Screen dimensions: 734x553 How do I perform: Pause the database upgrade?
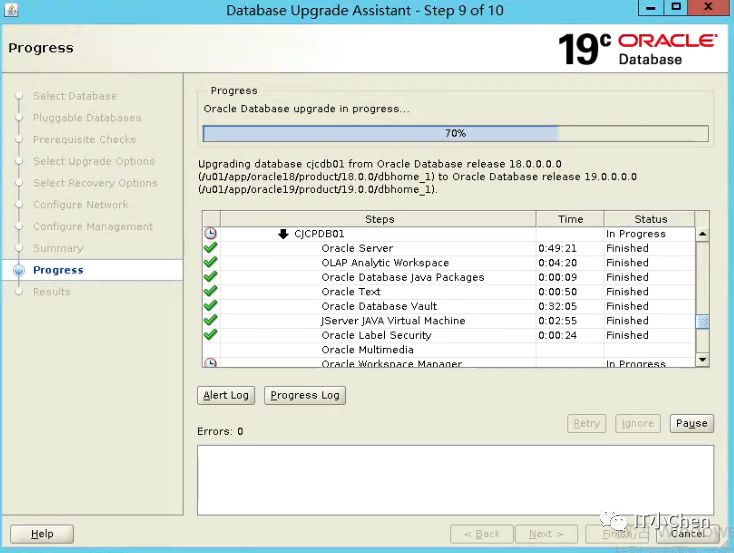pos(691,423)
